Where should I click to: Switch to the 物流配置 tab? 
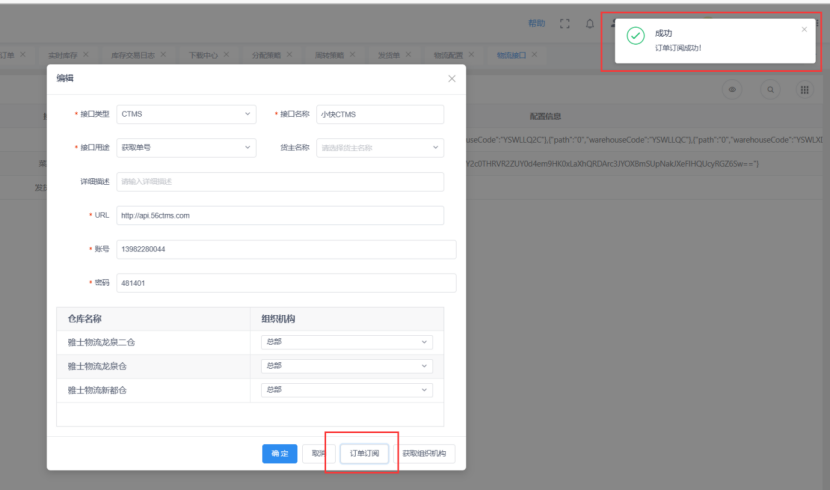[448, 55]
